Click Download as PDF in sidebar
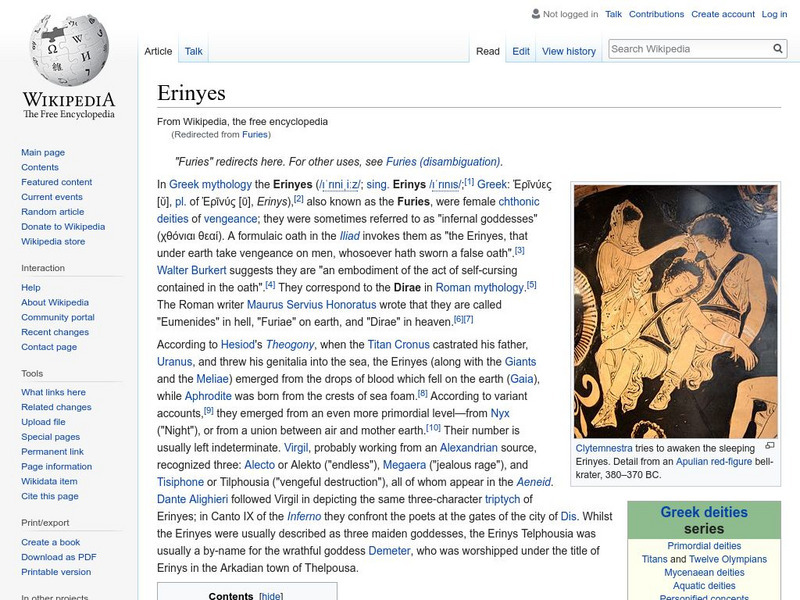The width and height of the screenshot is (800, 600). [58, 557]
